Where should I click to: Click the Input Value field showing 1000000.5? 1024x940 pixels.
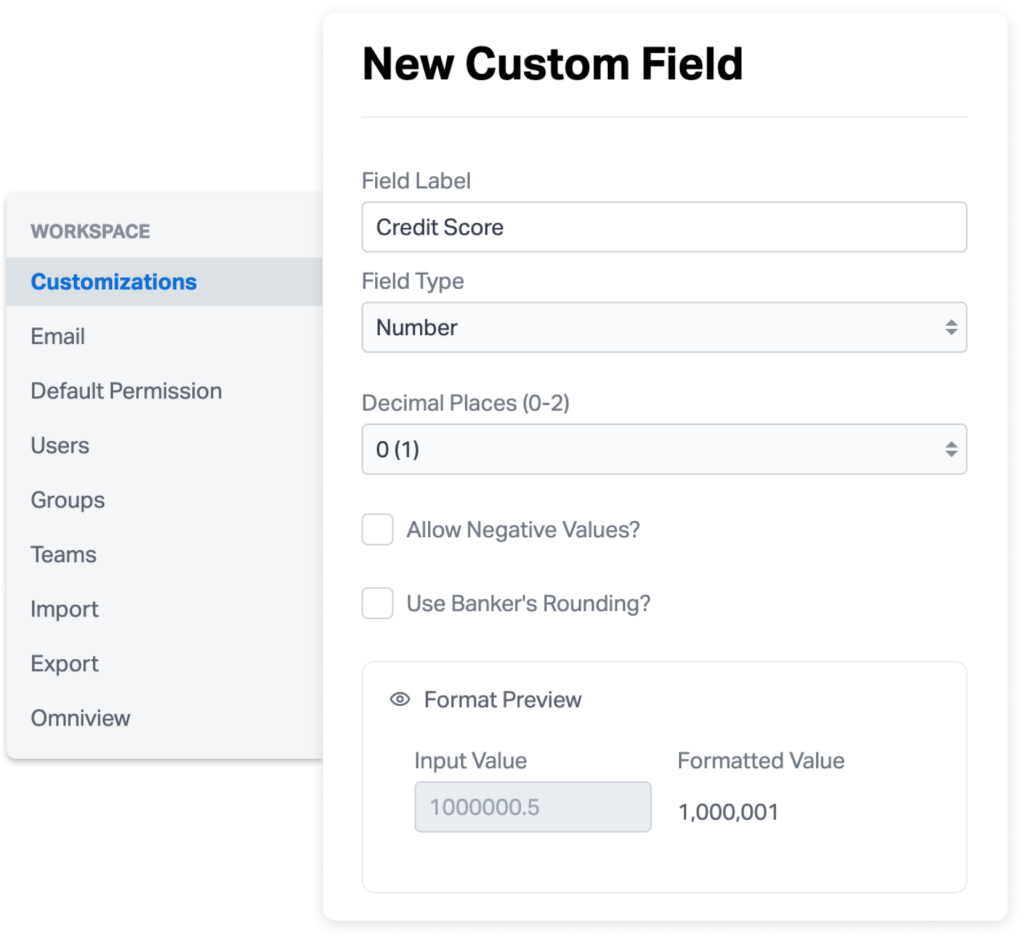point(533,807)
